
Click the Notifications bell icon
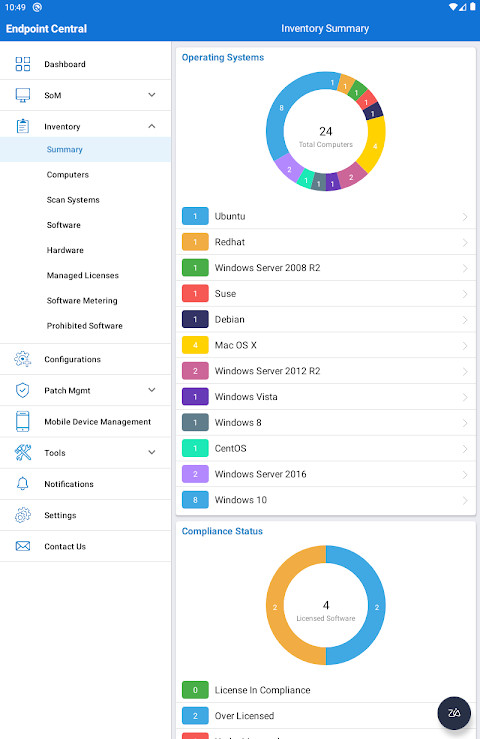pos(23,484)
